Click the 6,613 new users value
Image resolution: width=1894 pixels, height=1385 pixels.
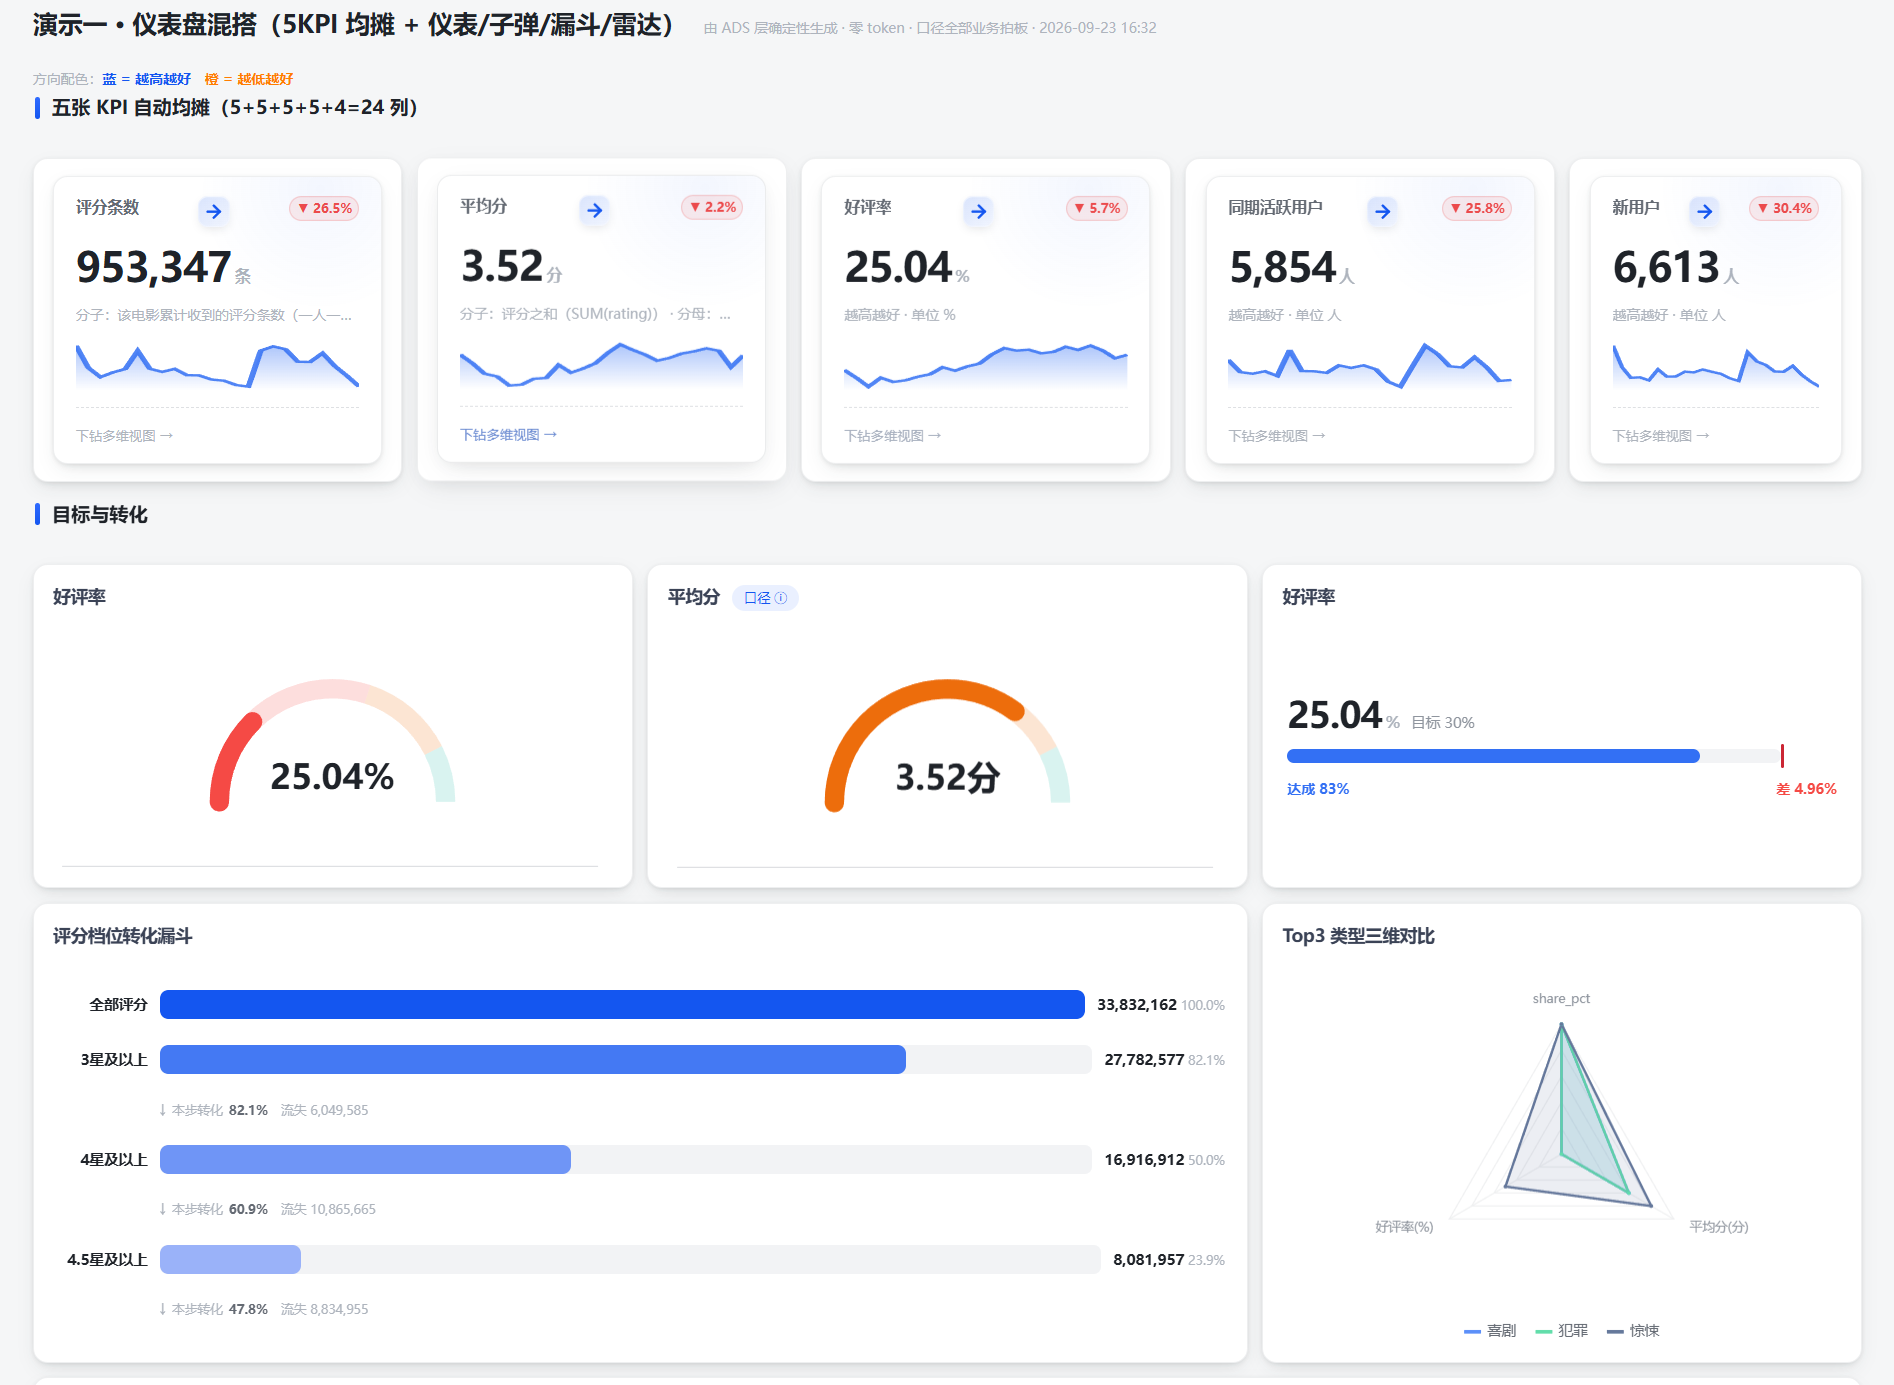(x=1666, y=267)
